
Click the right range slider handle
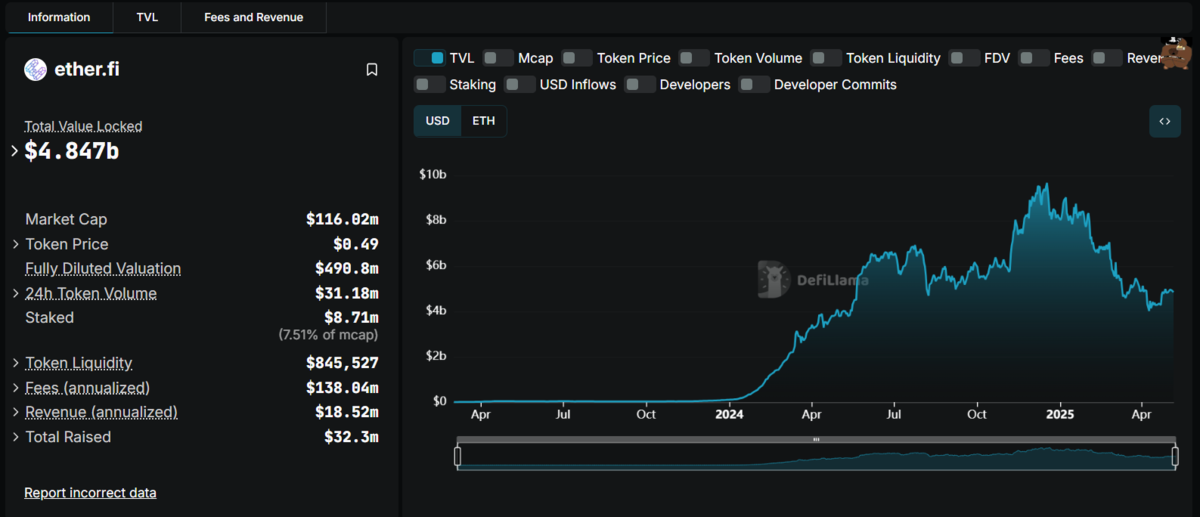(x=1173, y=457)
